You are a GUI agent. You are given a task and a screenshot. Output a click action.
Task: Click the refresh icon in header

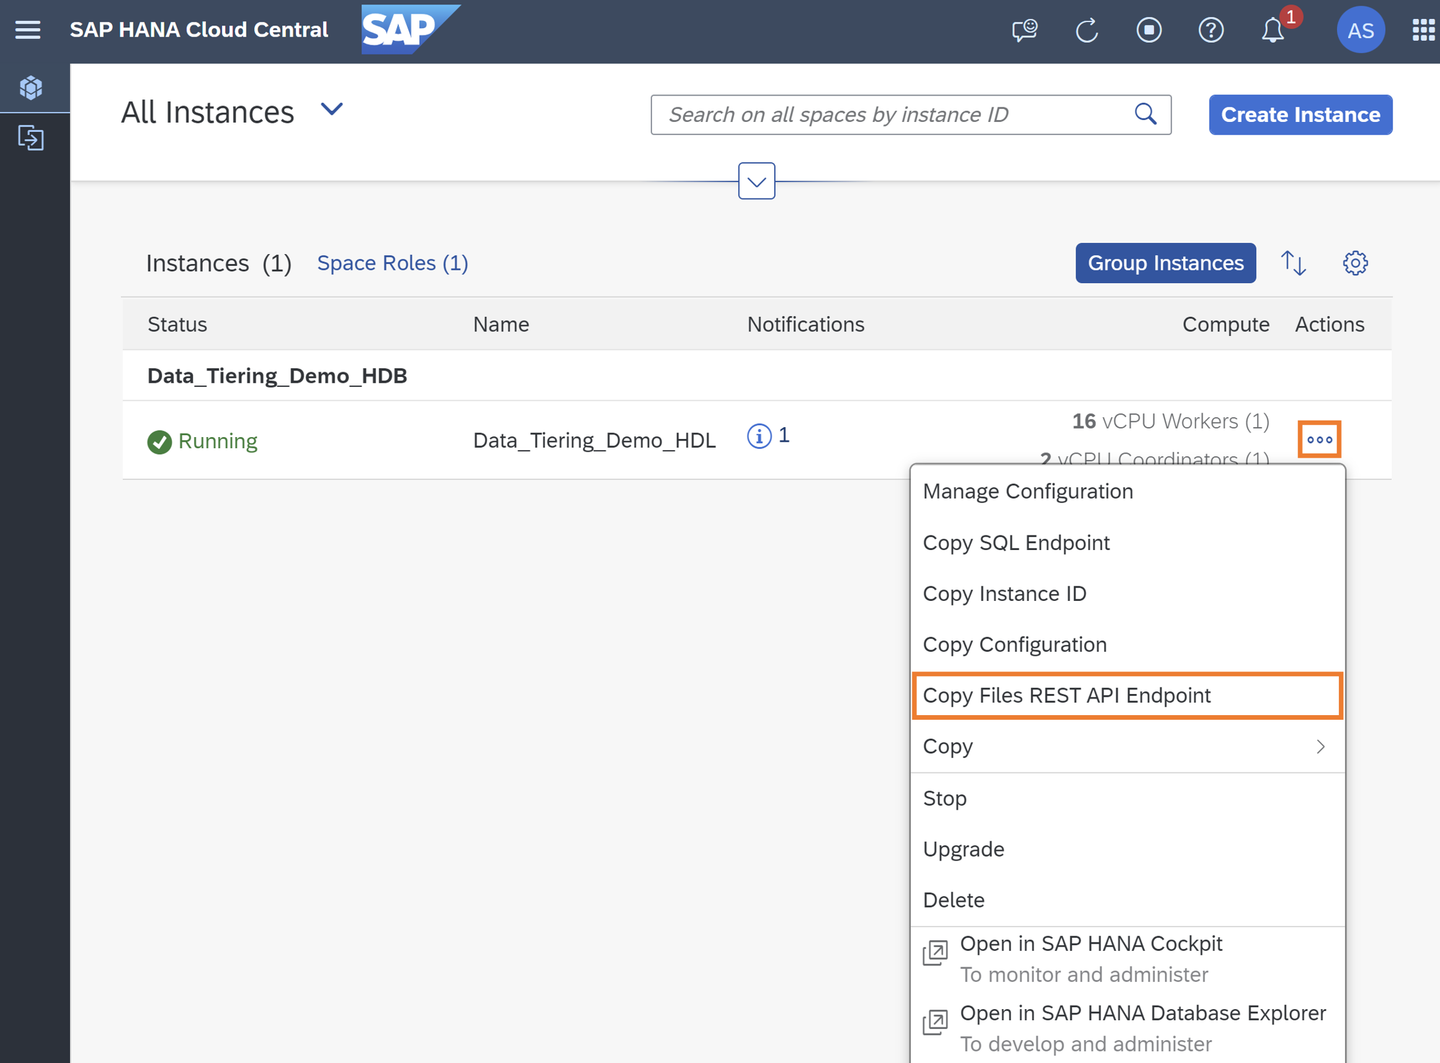point(1087,30)
